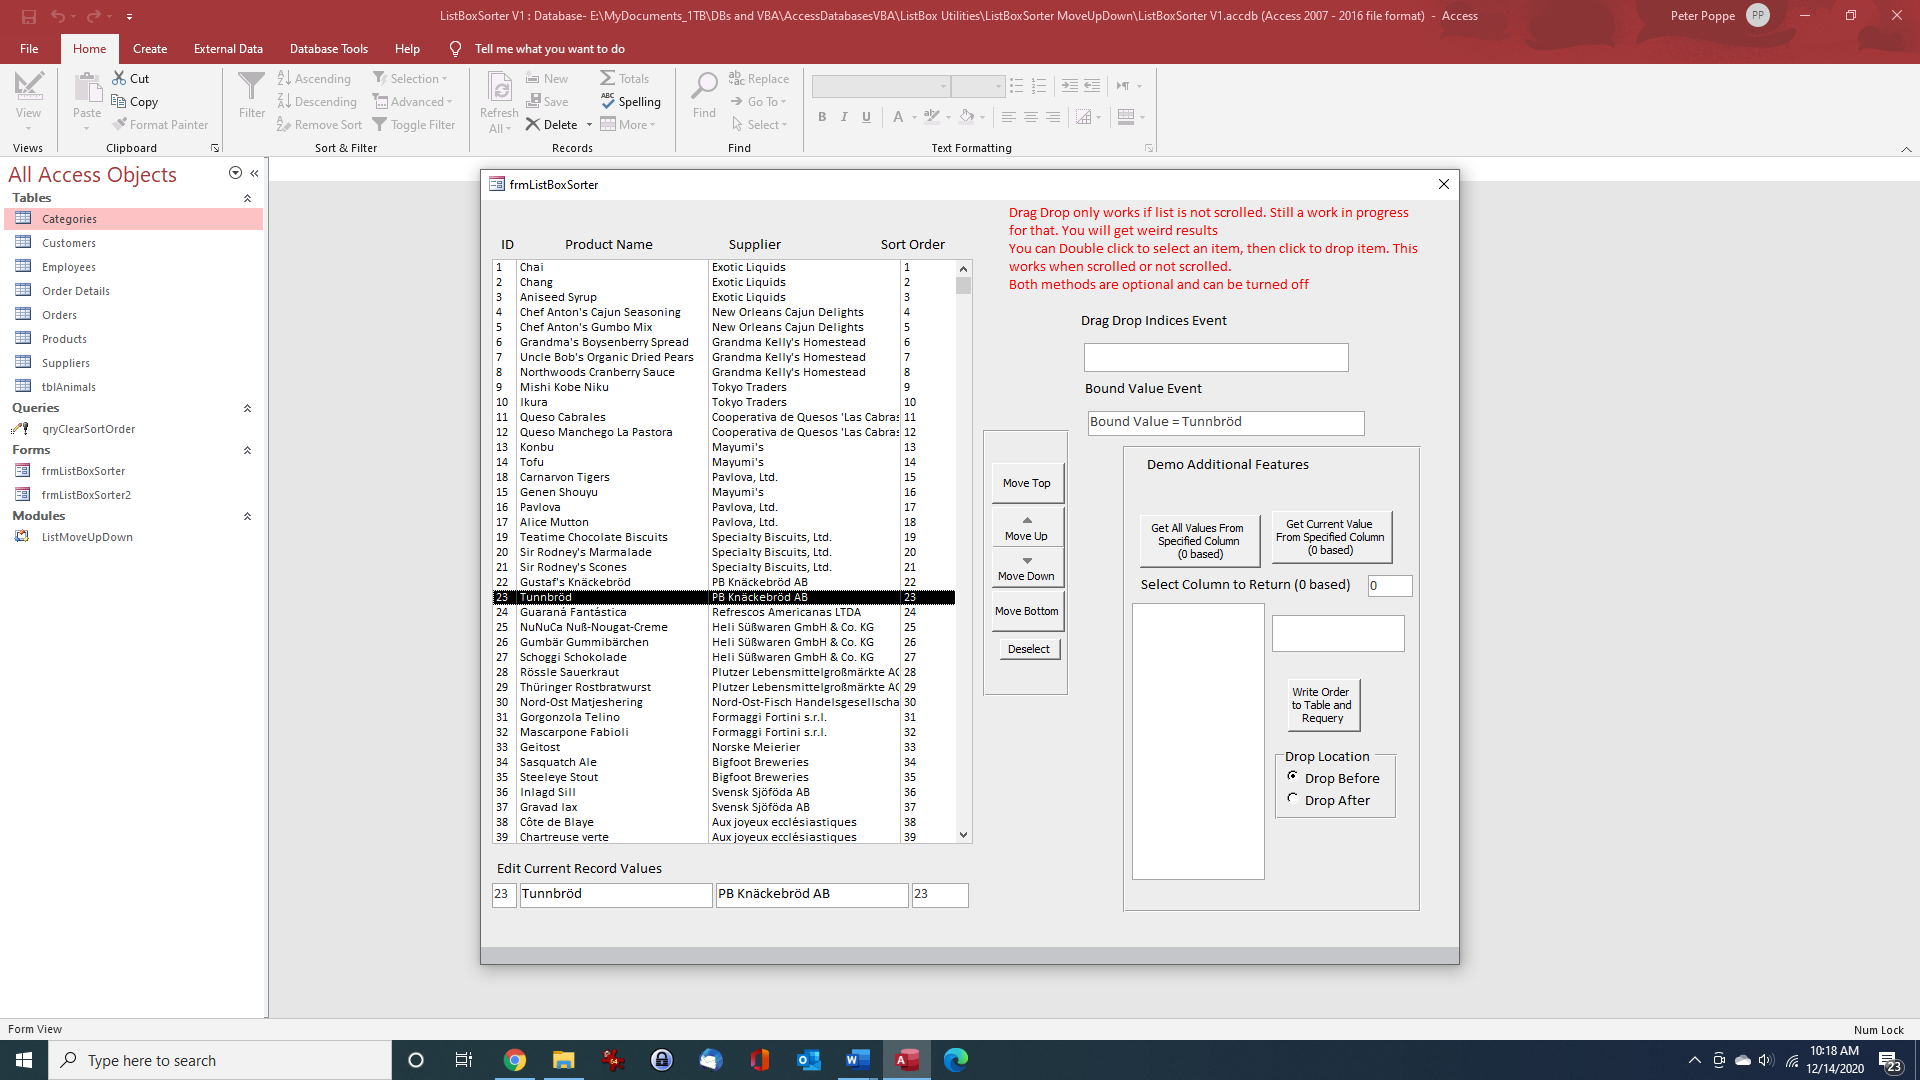Click the Underline formatting button
This screenshot has height=1080, width=1920.
click(x=866, y=117)
